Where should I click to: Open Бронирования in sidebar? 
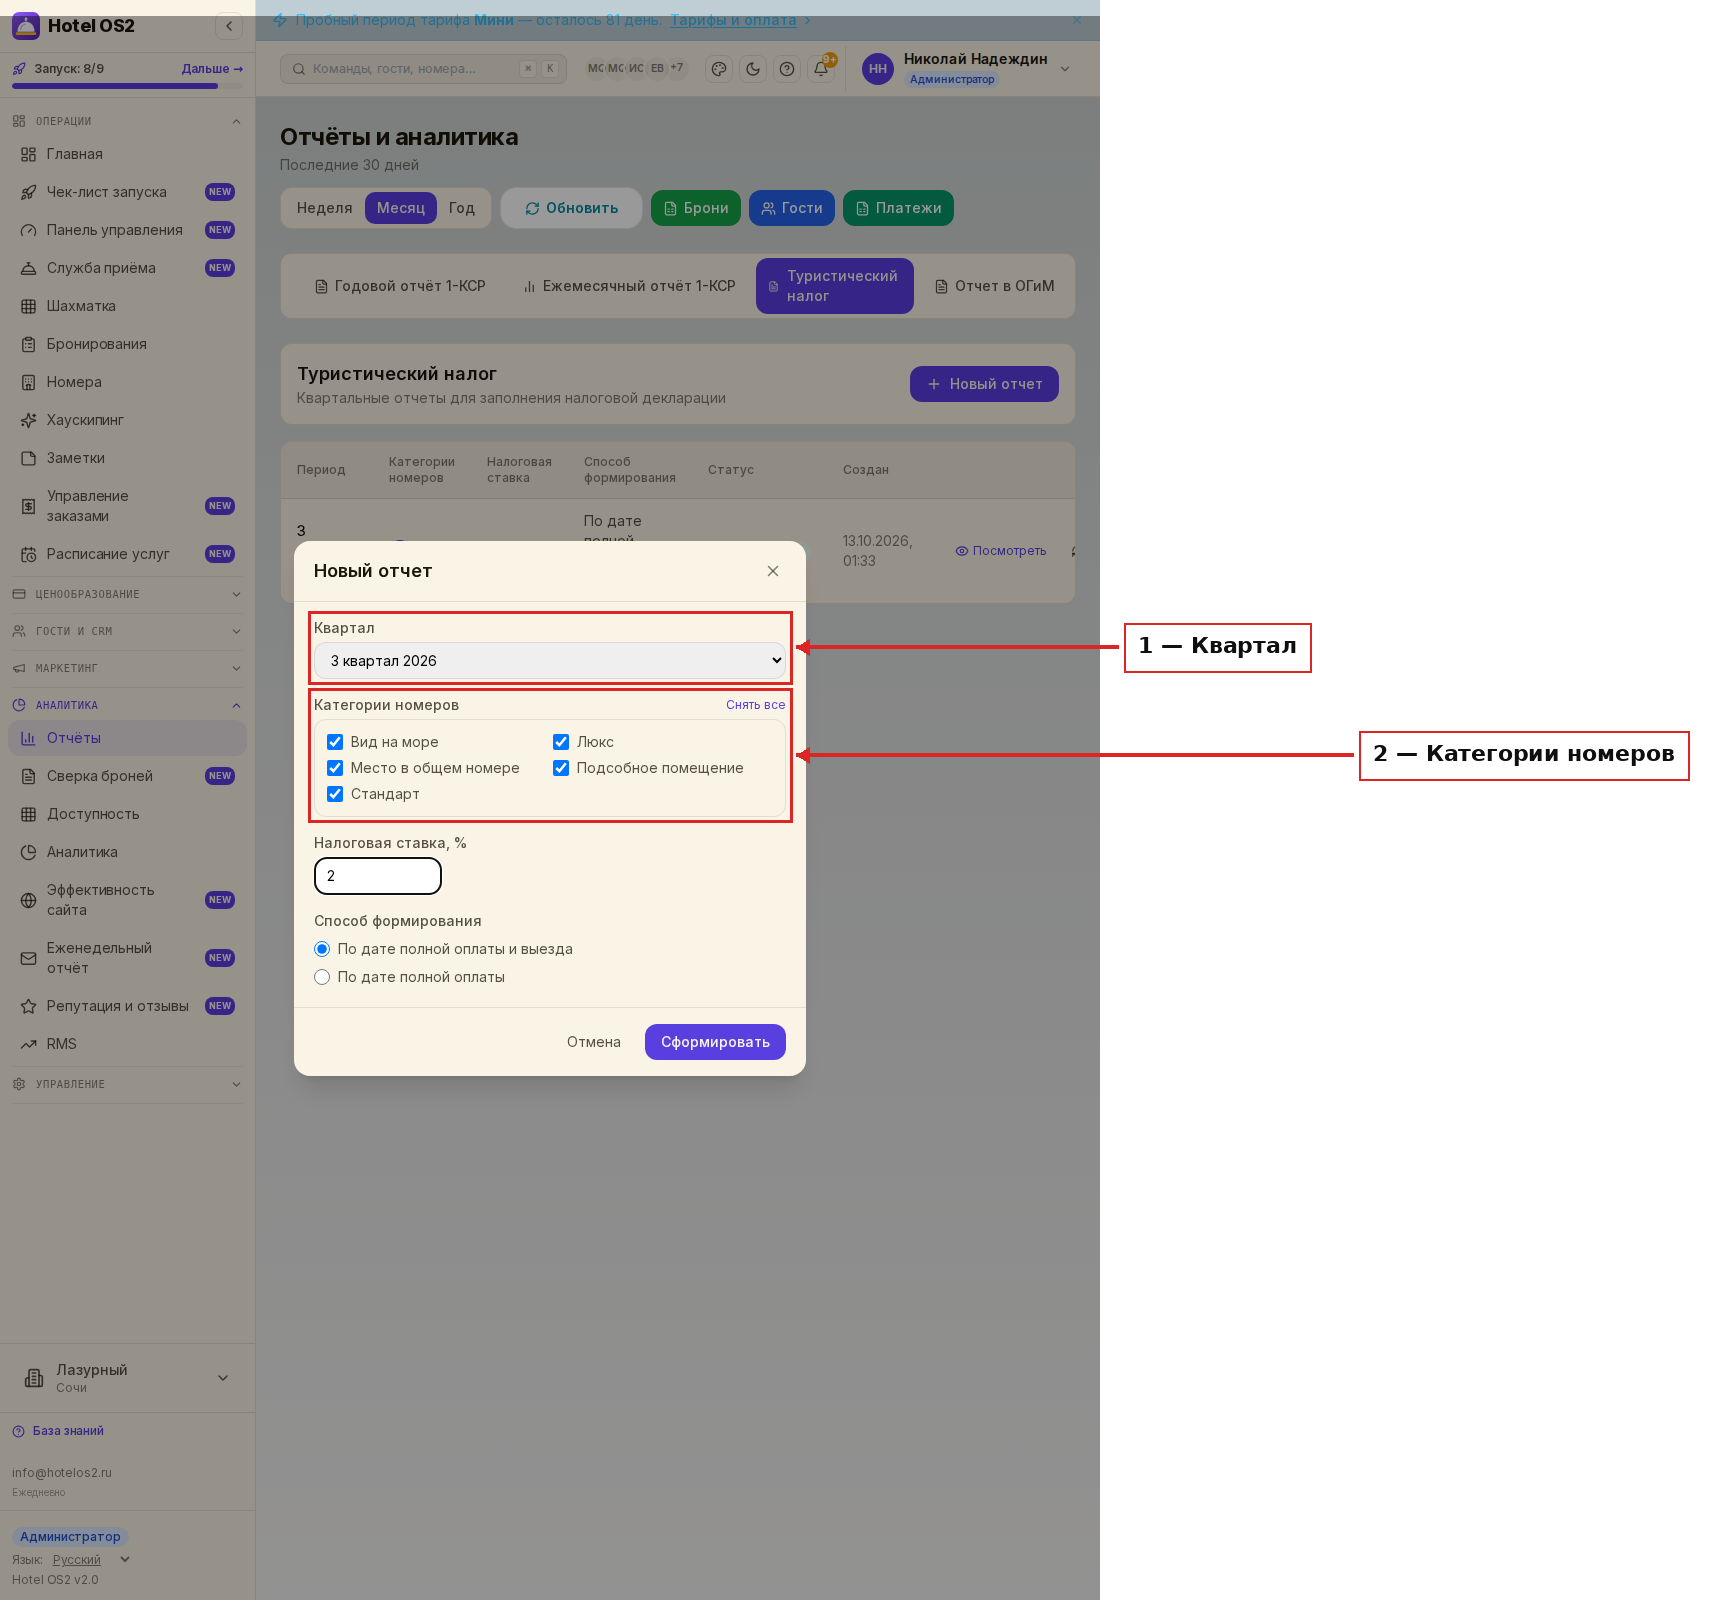pos(127,344)
